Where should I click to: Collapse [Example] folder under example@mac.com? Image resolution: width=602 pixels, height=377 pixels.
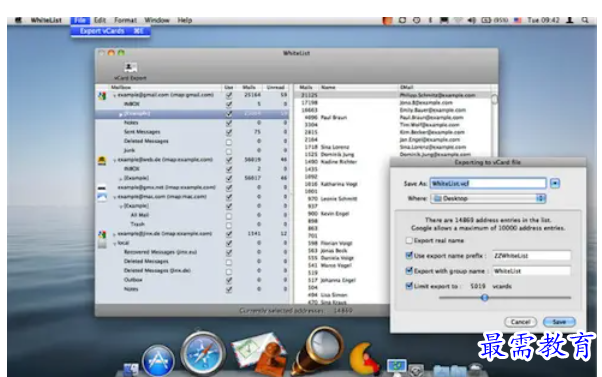click(121, 207)
